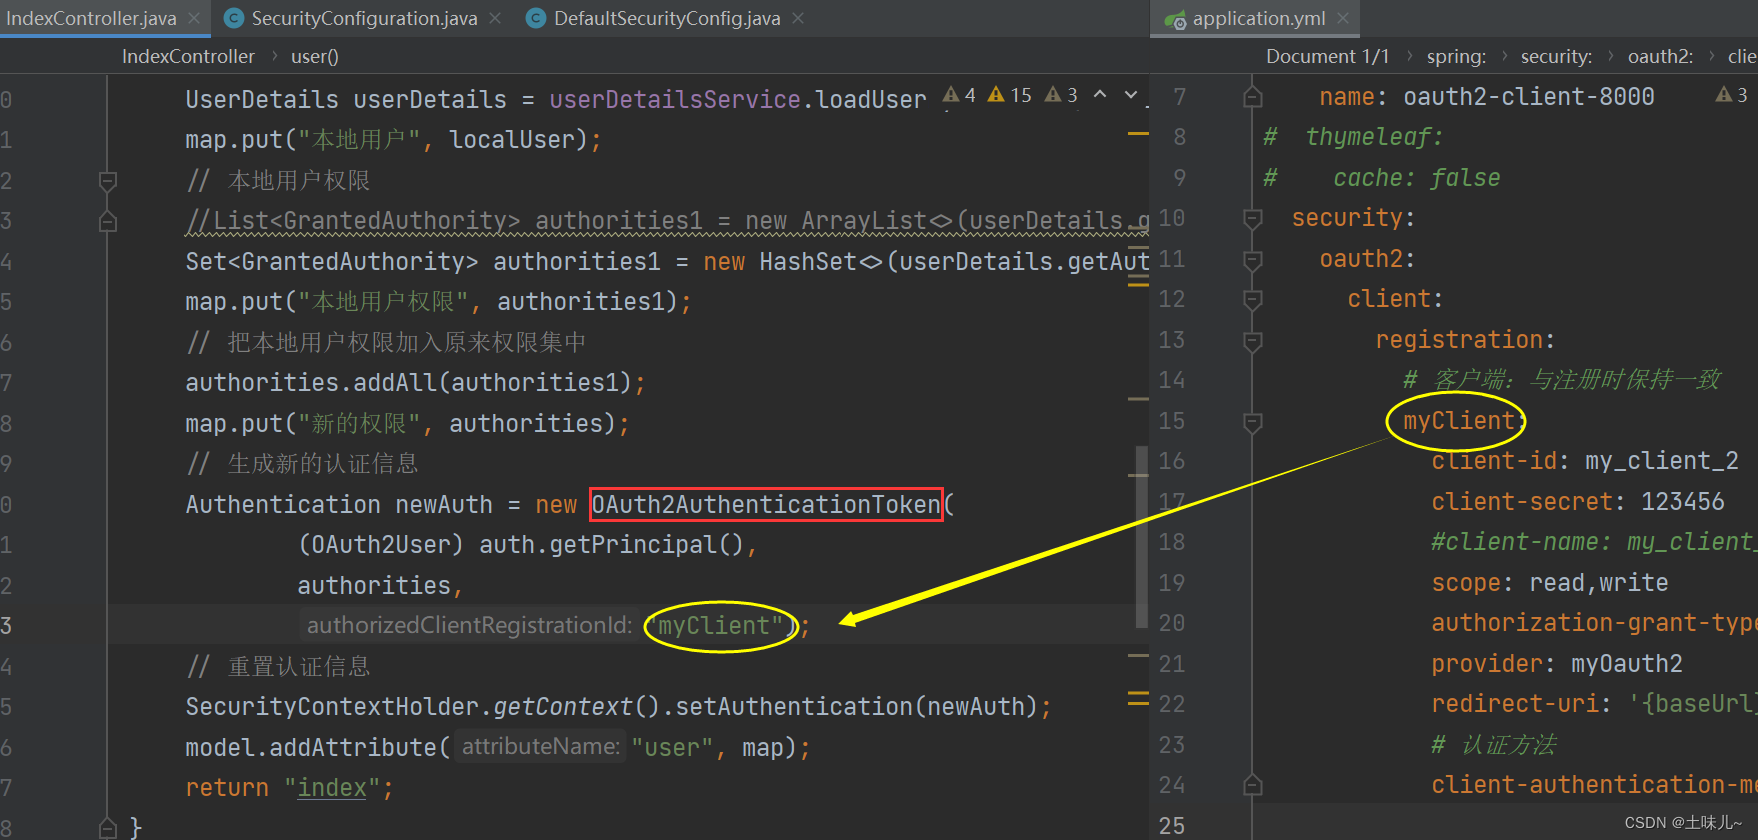Screen dimensions: 1758x840
Task: Collapse the name: oauth2-client-8000 fold marker
Action: (x=1252, y=97)
